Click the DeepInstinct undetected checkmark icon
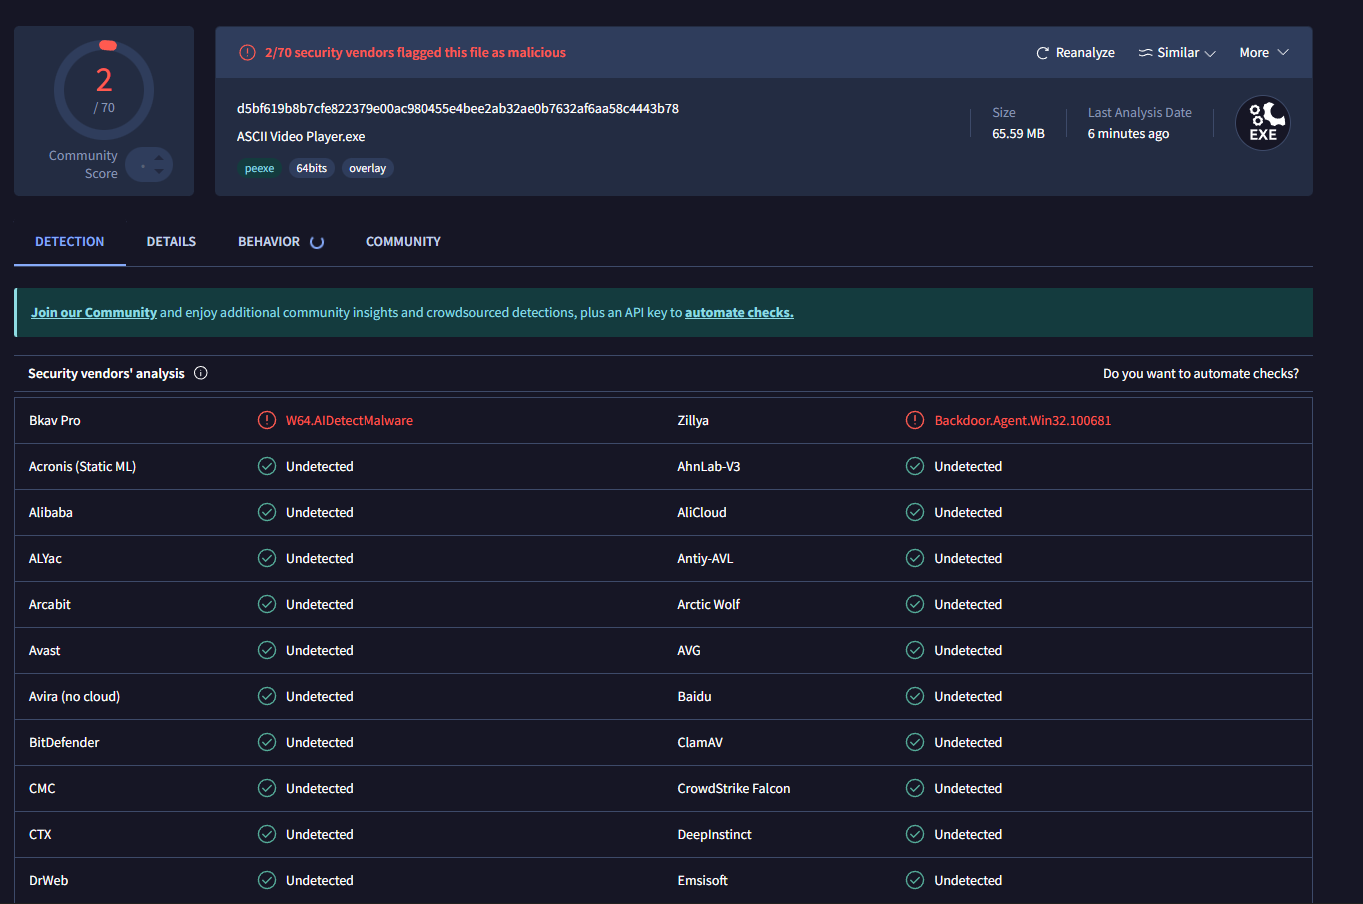The image size is (1363, 904). click(x=915, y=834)
